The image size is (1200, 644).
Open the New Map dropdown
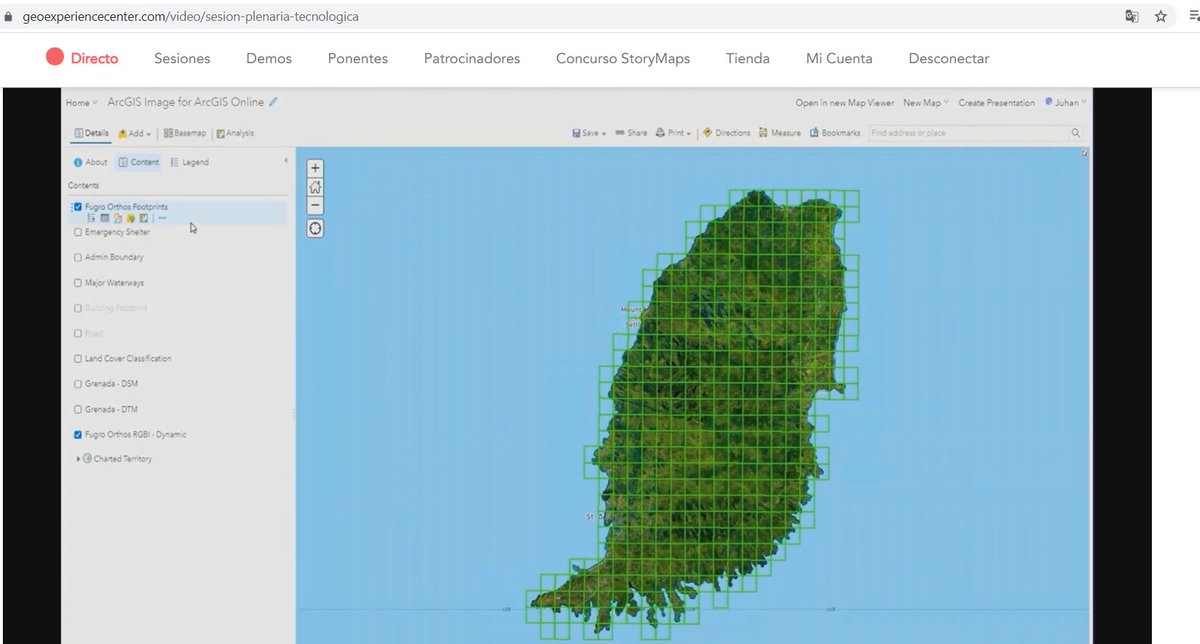(926, 102)
